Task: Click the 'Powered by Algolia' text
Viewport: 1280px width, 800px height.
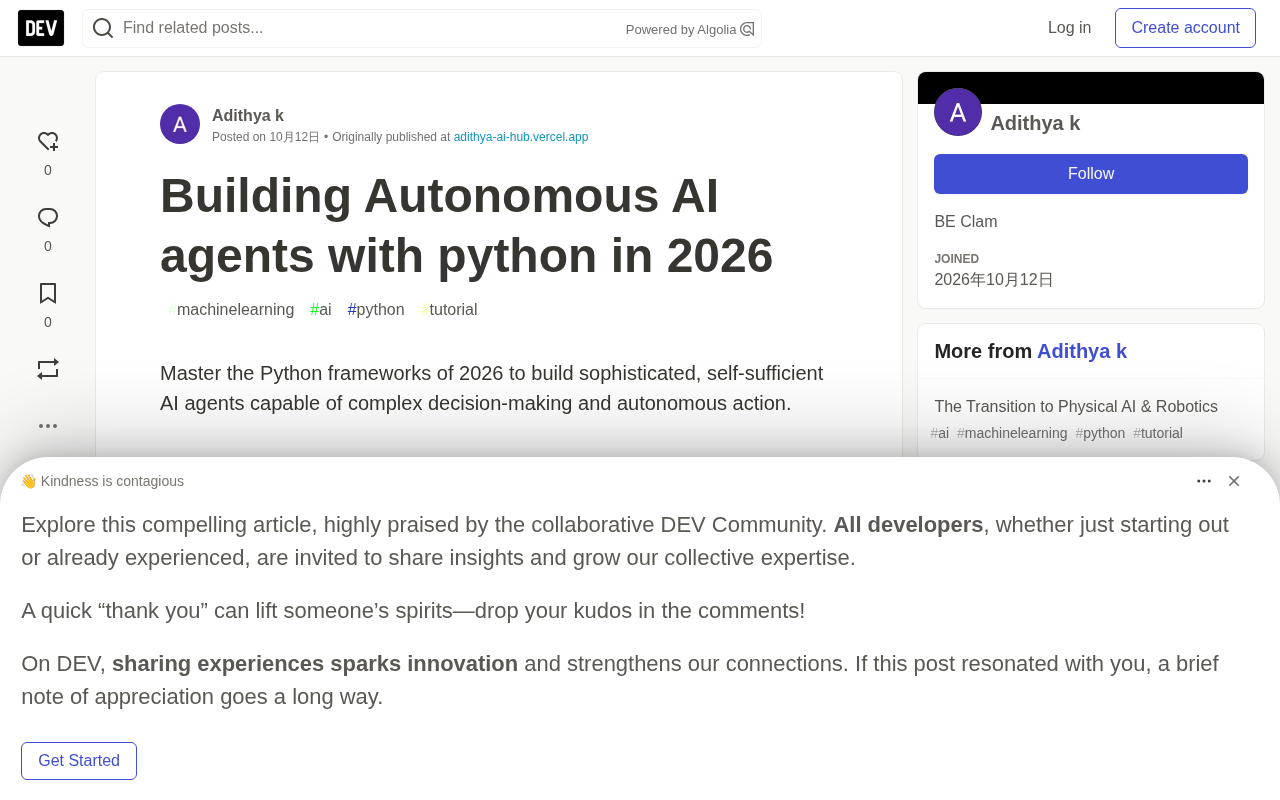Action: (x=681, y=30)
